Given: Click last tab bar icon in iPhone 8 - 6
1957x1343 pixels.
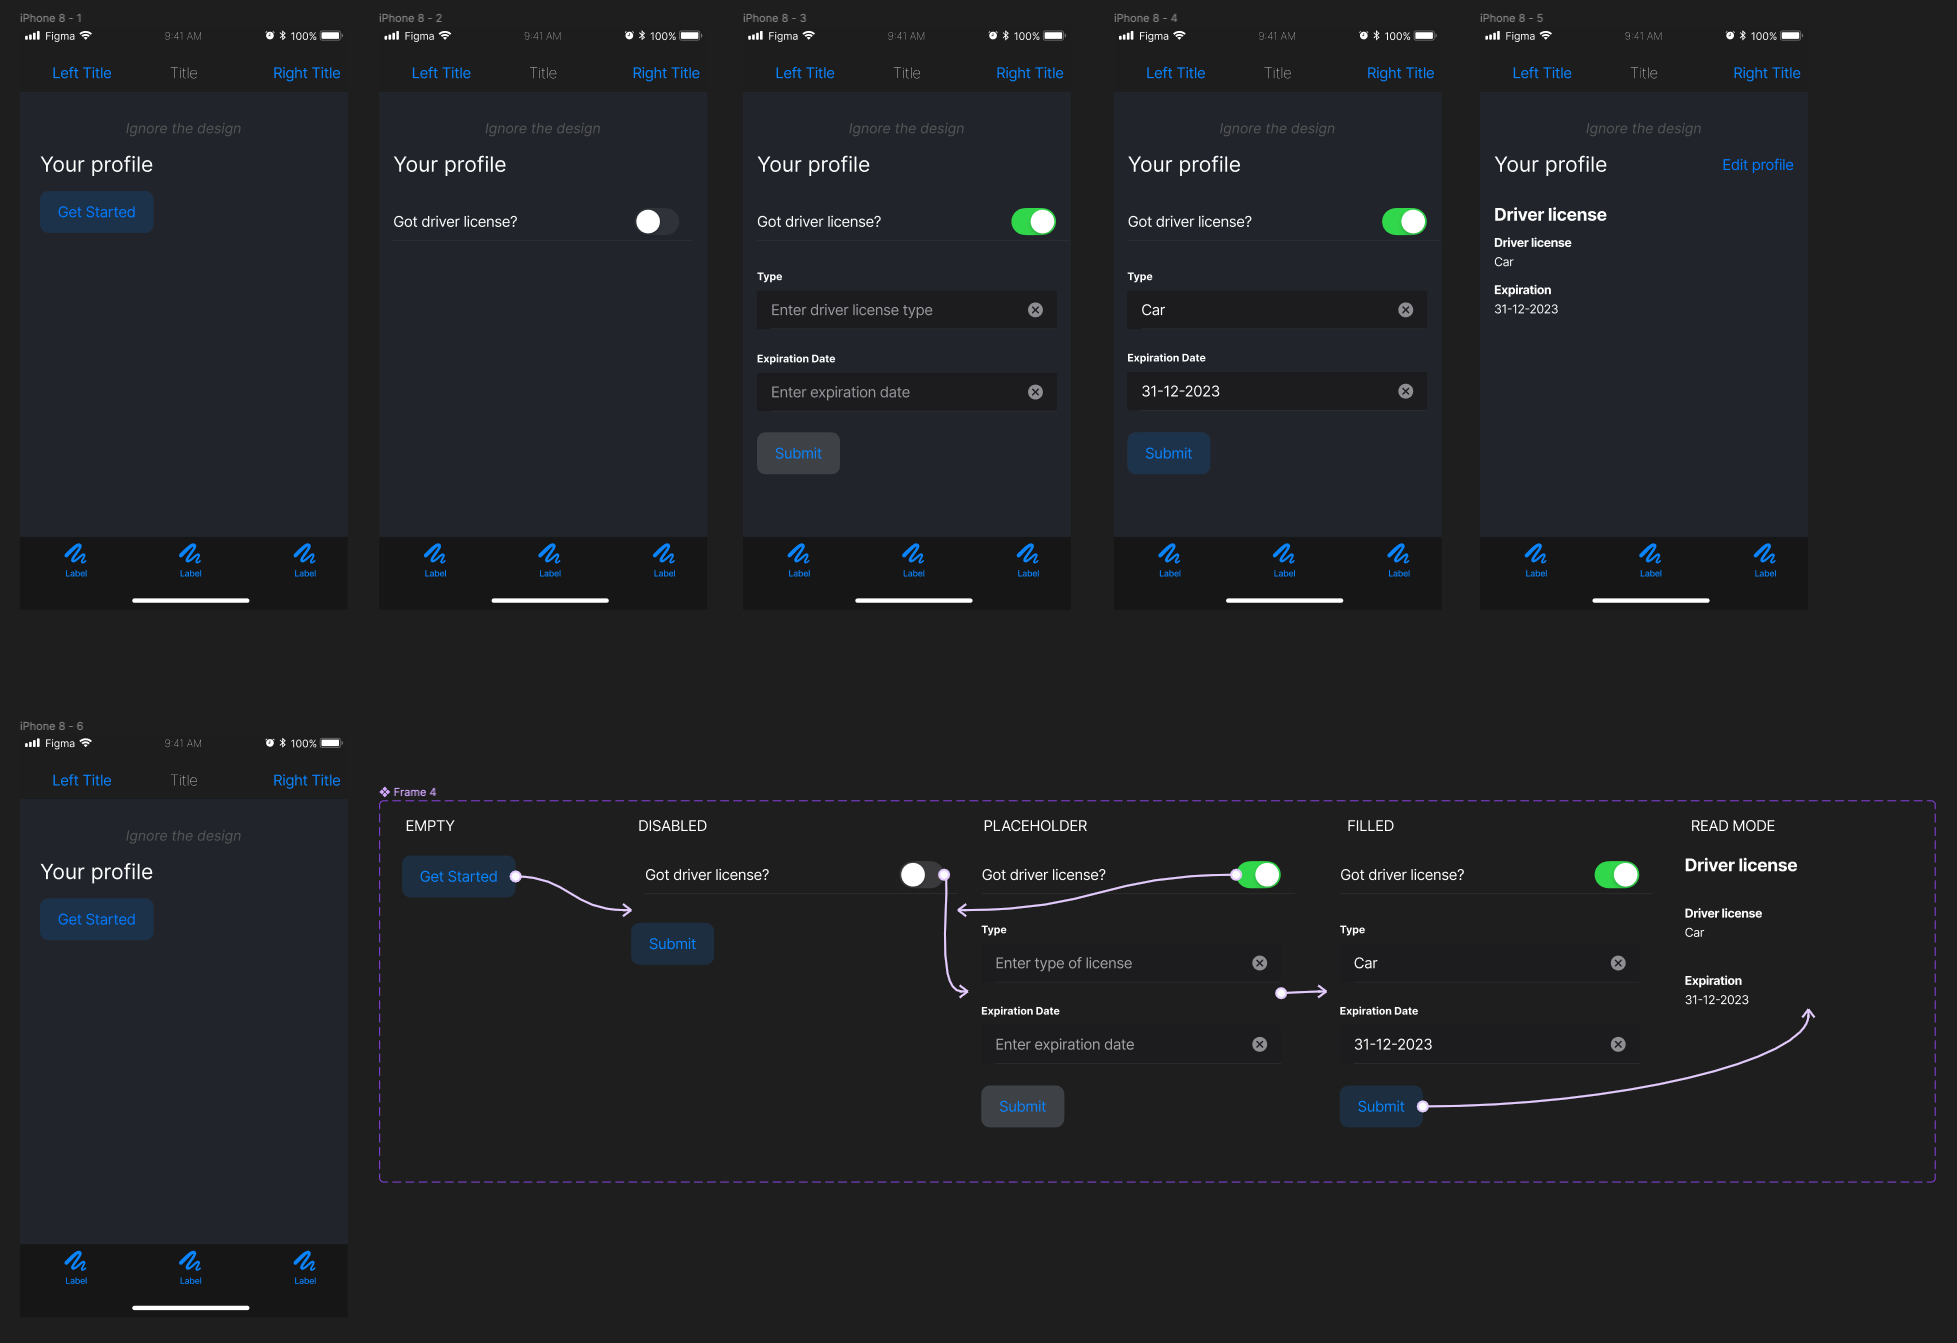Looking at the screenshot, I should (x=305, y=1261).
